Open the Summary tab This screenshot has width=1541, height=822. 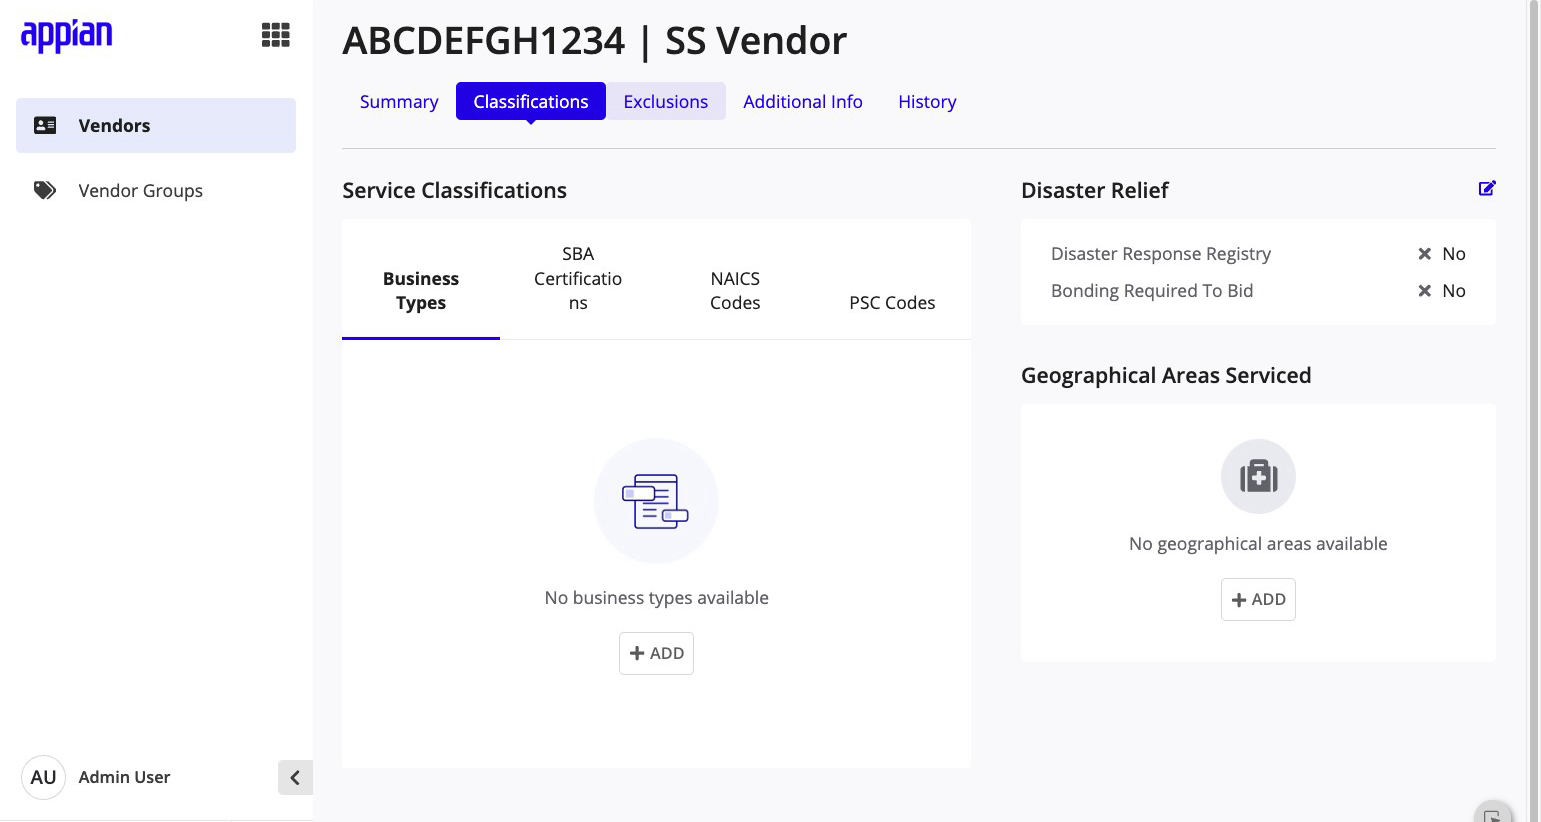[x=399, y=101]
